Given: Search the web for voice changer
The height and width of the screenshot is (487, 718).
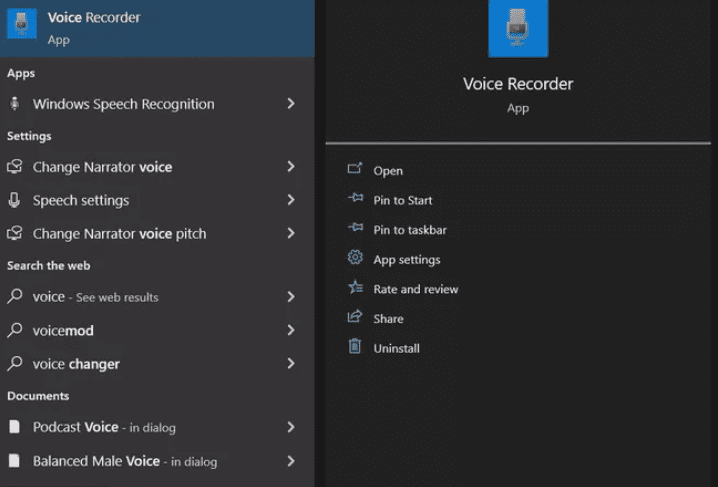Looking at the screenshot, I should 76,364.
